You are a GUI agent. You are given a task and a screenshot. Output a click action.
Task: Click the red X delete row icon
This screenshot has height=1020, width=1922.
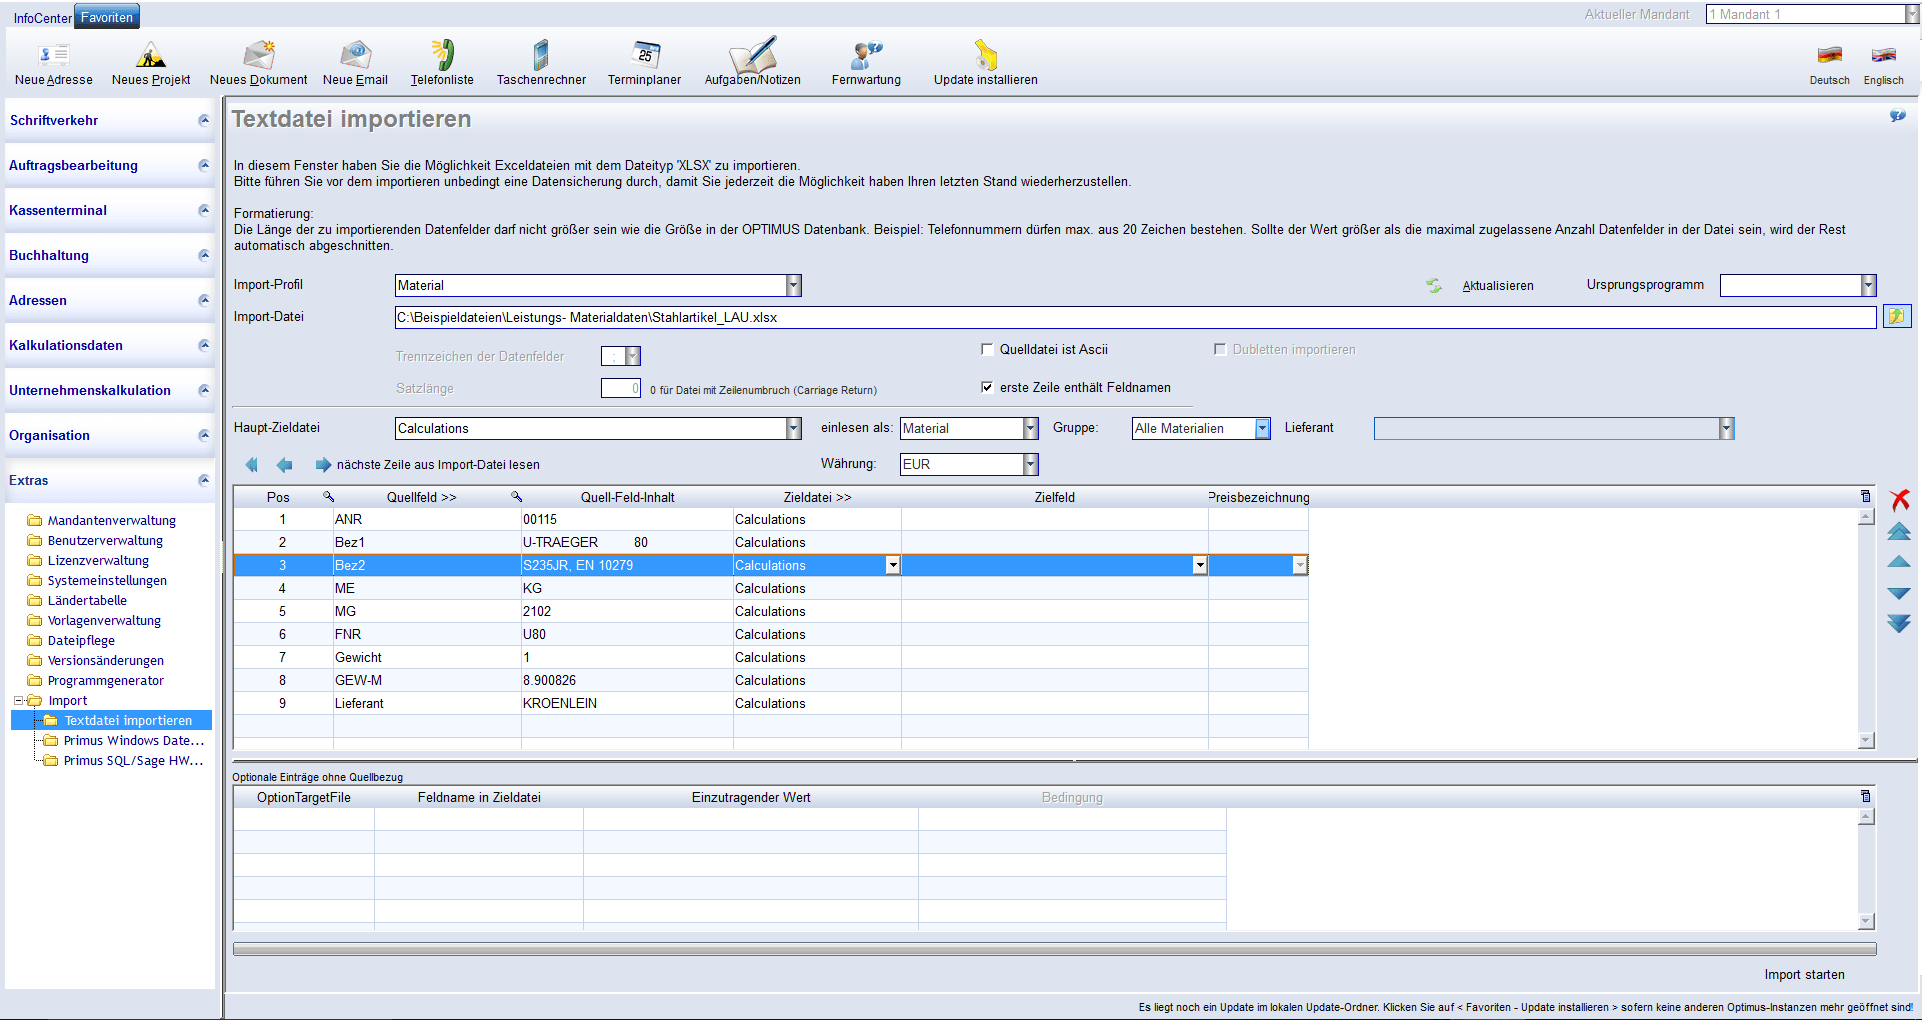click(1899, 499)
